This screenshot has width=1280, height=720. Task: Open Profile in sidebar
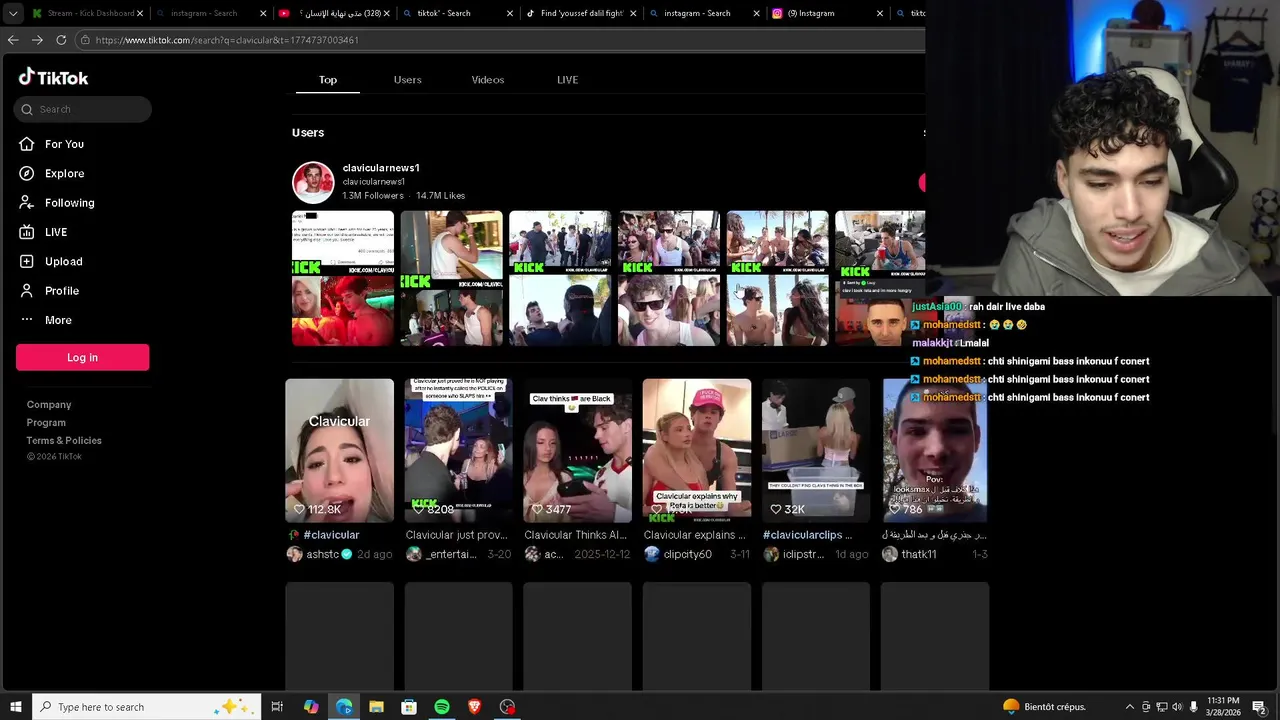[61, 290]
